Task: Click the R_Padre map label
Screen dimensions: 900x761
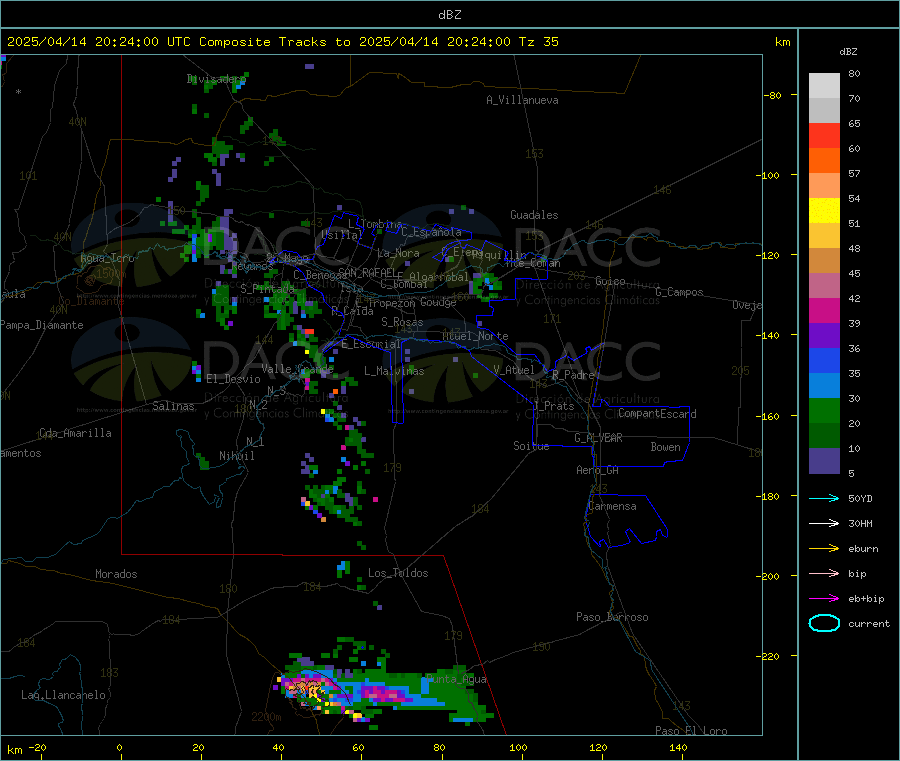Action: coord(573,375)
